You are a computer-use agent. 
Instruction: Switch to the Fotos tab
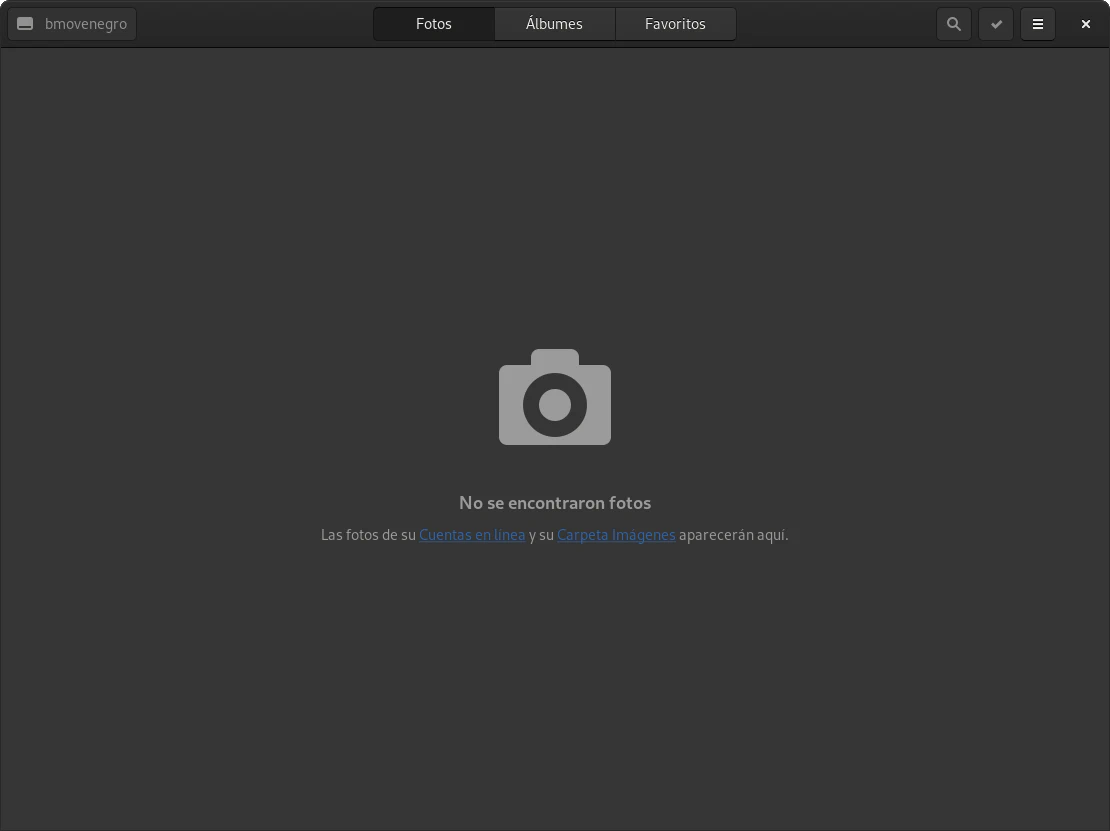coord(434,24)
